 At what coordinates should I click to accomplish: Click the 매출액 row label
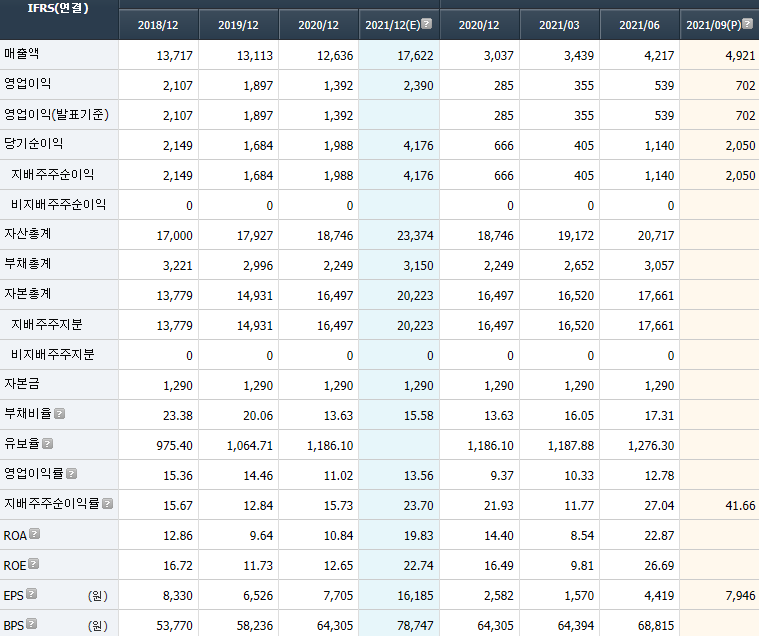21,53
